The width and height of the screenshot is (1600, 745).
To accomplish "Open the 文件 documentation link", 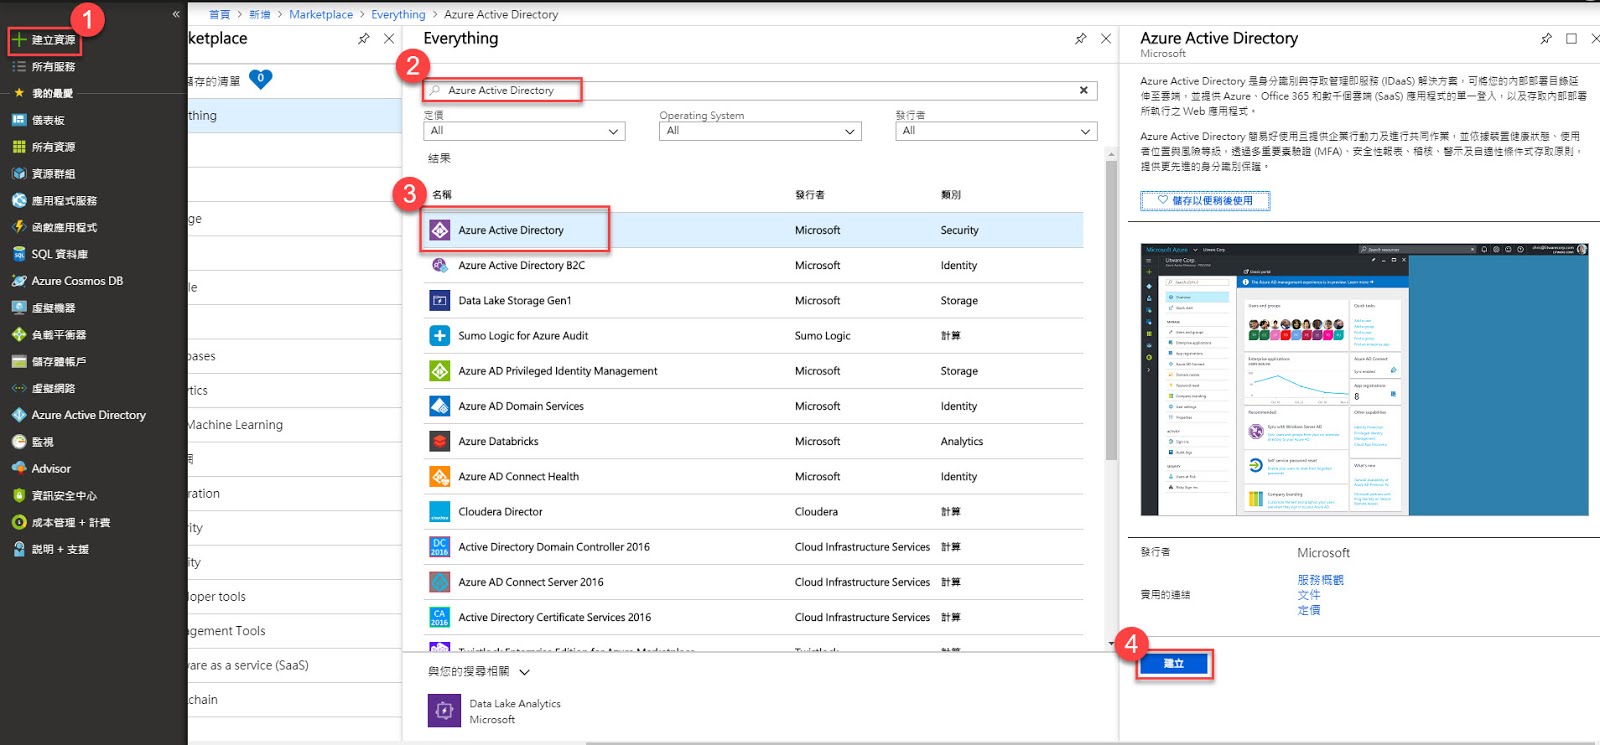I will click(1309, 595).
